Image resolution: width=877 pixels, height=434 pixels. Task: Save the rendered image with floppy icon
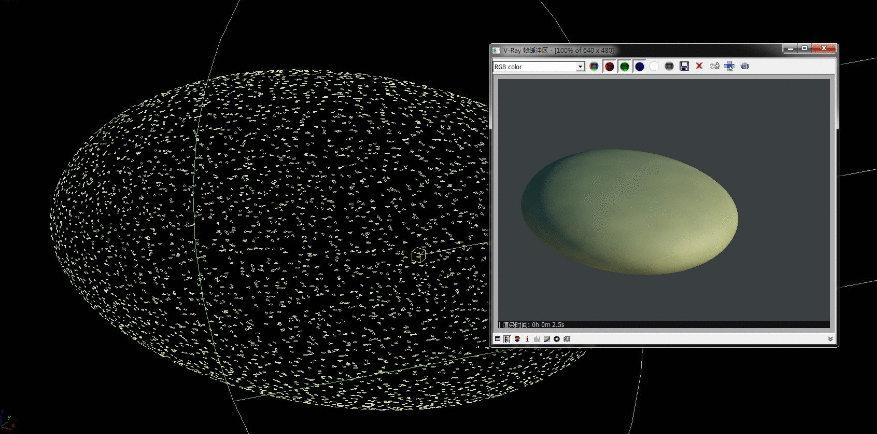pyautogui.click(x=684, y=66)
